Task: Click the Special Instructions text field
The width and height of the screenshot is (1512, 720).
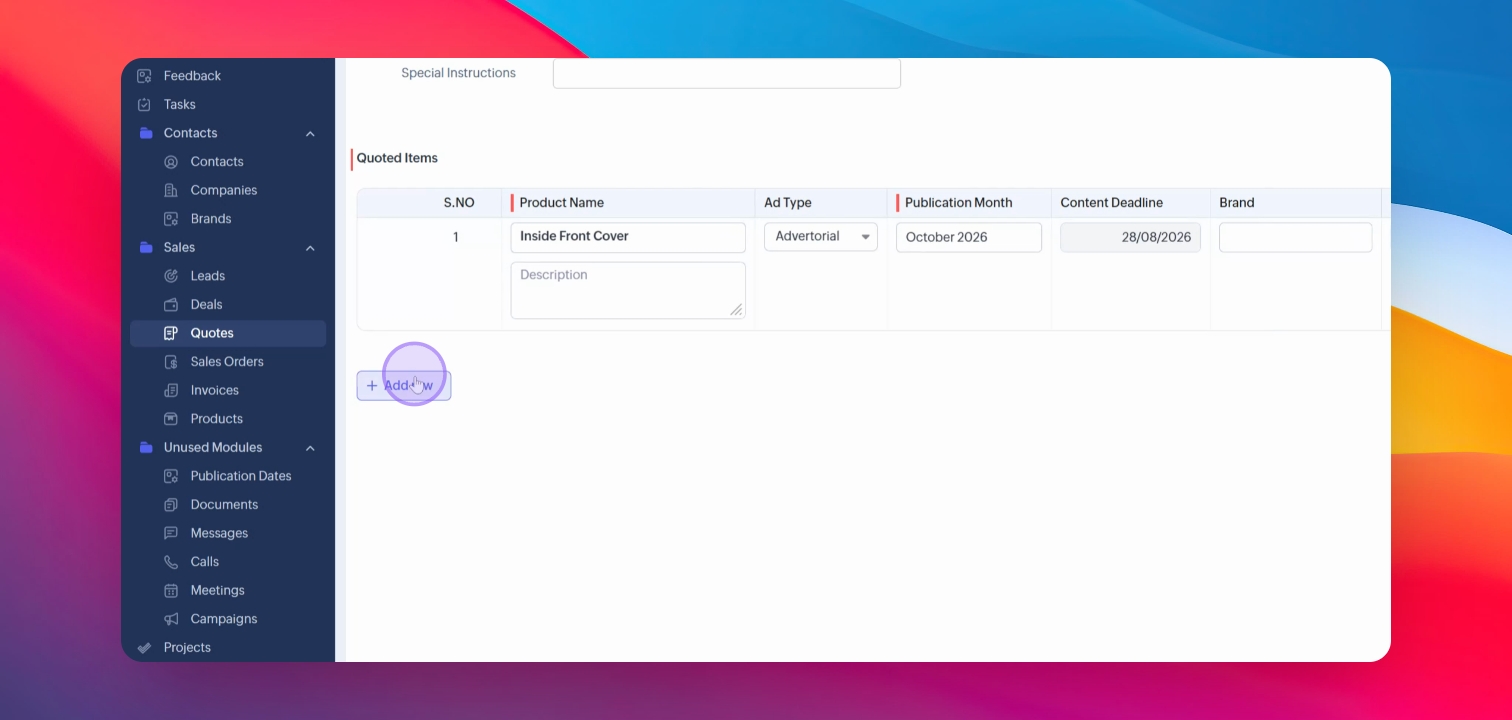Action: click(x=727, y=73)
